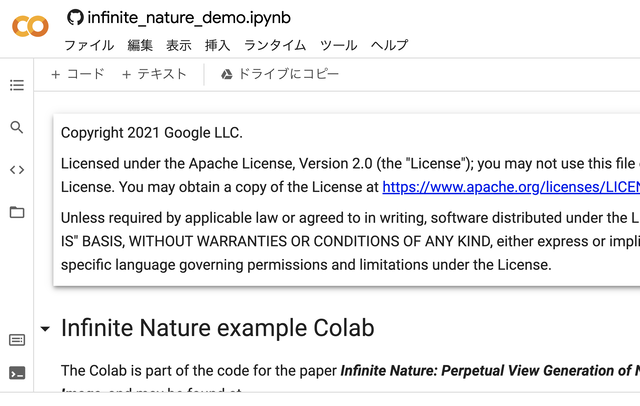Open the ツール menu
Image resolution: width=640 pixels, height=406 pixels.
point(338,45)
